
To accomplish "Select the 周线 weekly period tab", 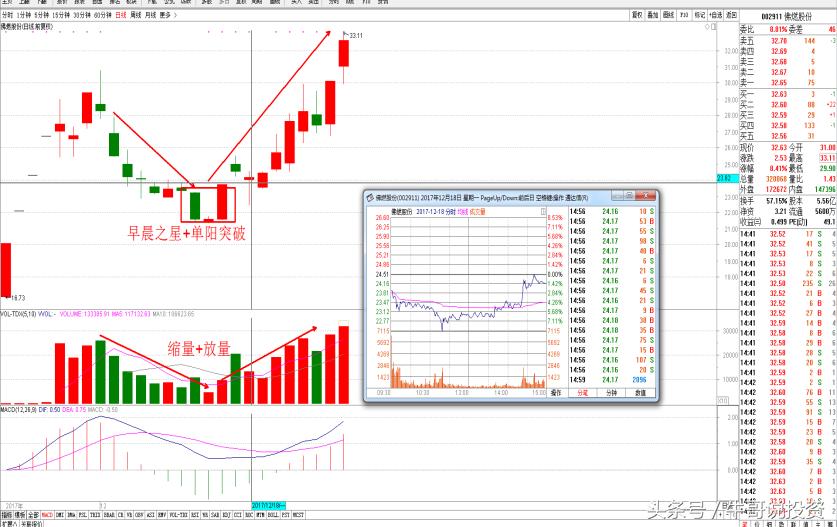I will [x=136, y=15].
